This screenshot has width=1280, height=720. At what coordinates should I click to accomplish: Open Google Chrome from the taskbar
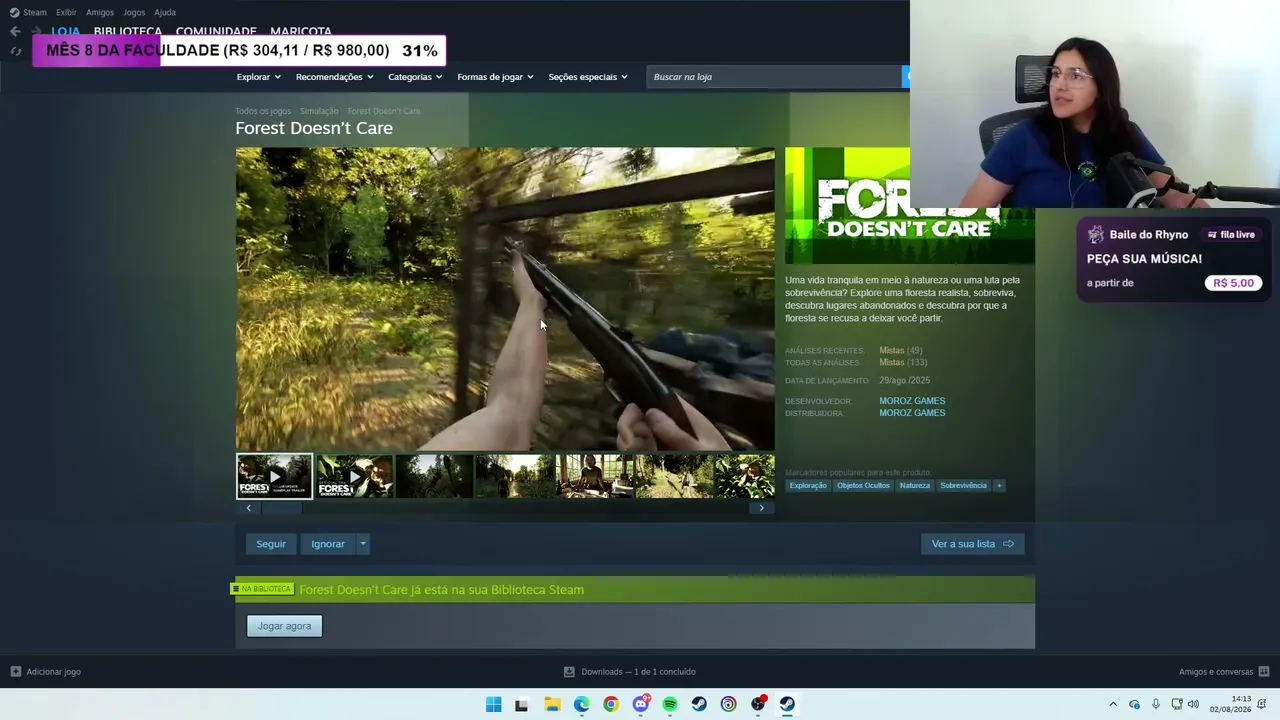click(611, 704)
